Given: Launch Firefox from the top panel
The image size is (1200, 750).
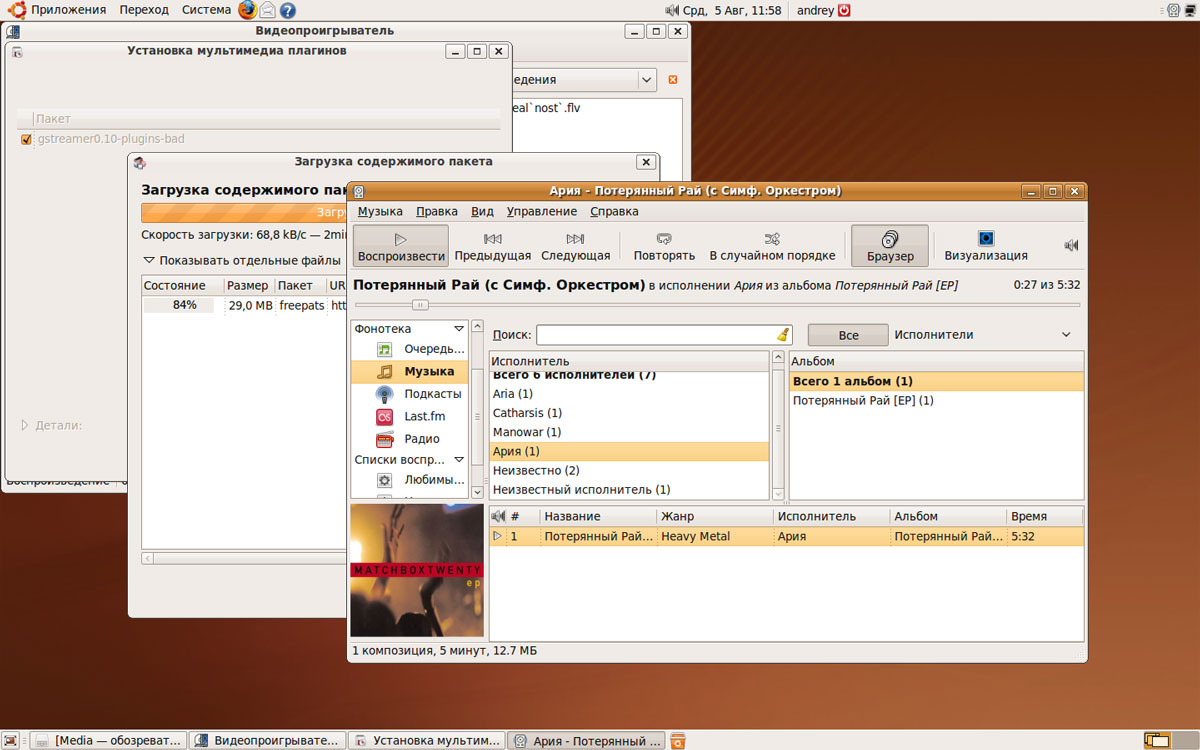Looking at the screenshot, I should [x=247, y=10].
